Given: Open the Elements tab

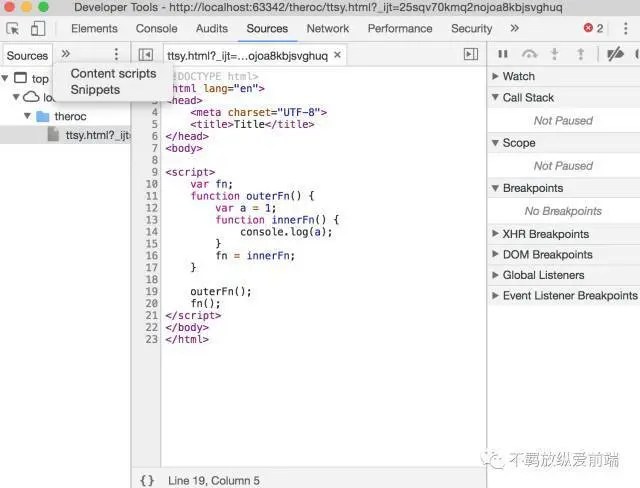Looking at the screenshot, I should [94, 29].
